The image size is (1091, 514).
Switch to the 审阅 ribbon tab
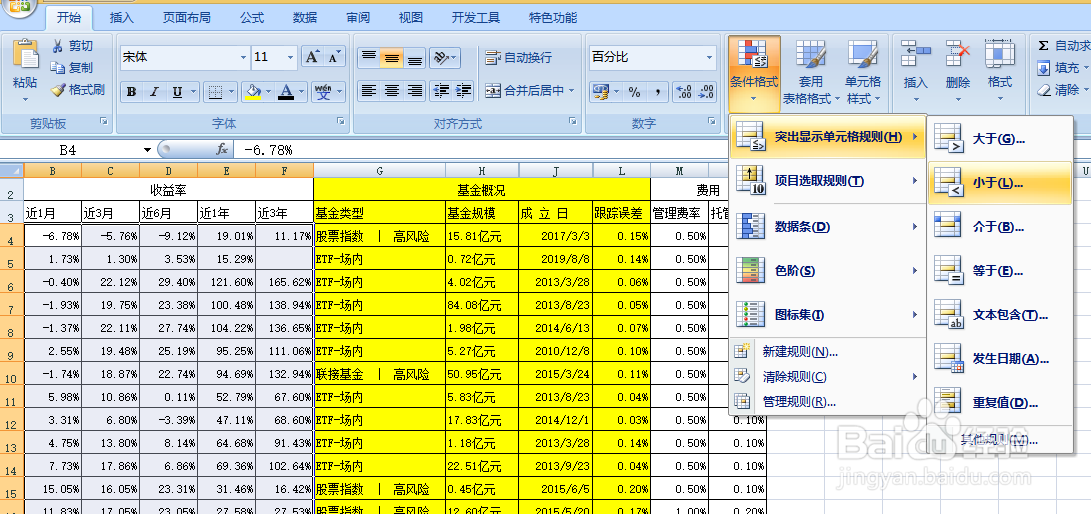coord(358,17)
